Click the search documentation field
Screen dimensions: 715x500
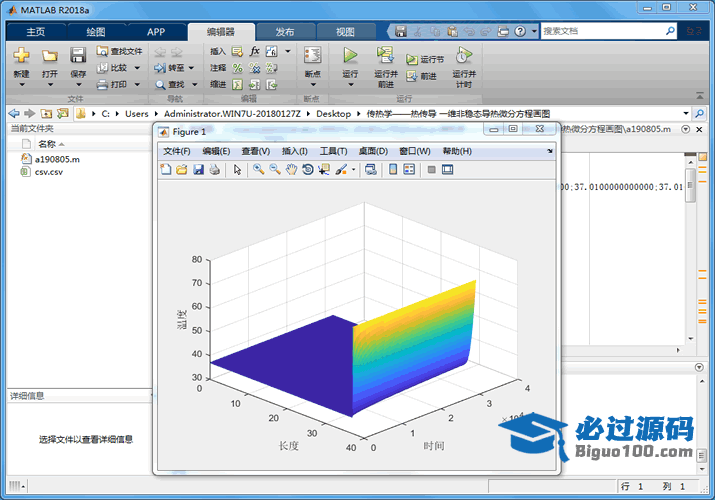tap(603, 31)
